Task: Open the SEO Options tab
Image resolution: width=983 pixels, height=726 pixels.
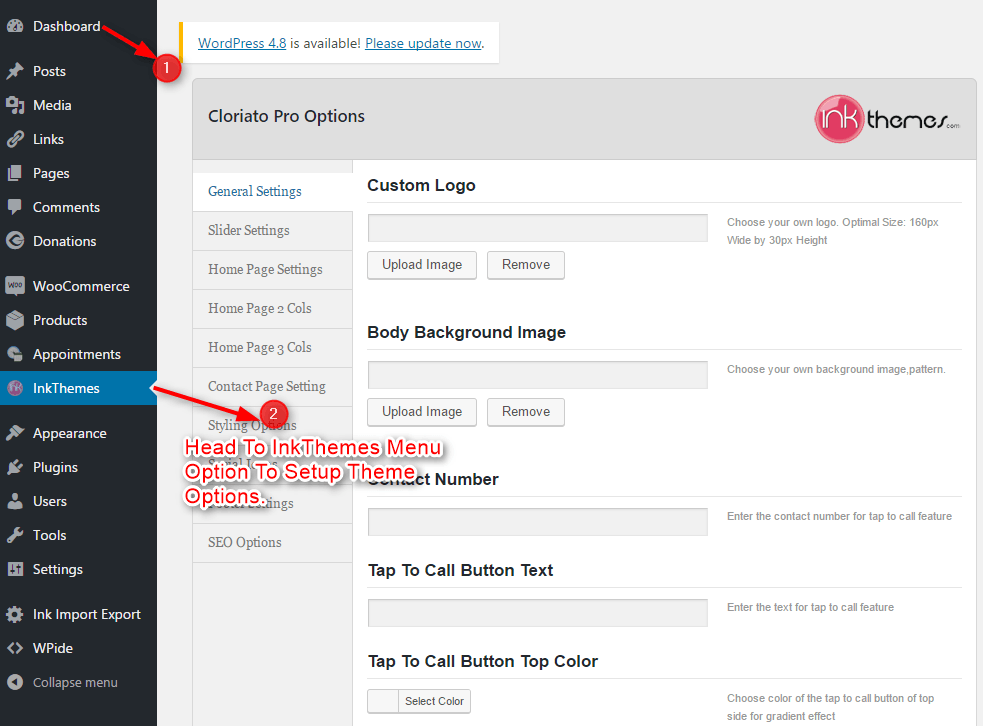Action: point(272,543)
